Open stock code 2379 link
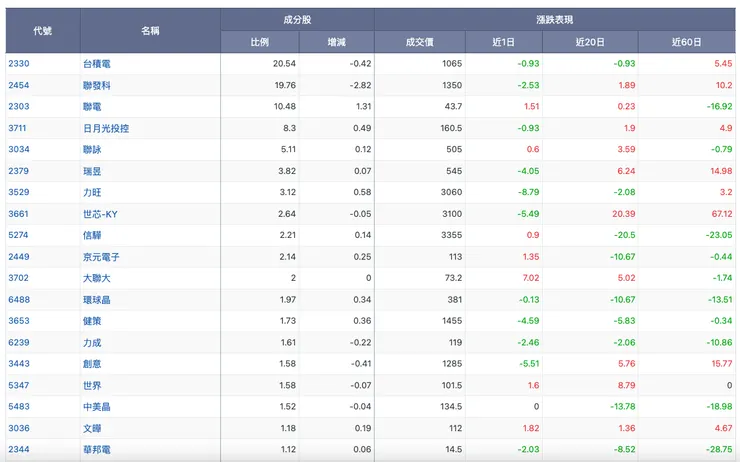The image size is (740, 462). point(19,171)
